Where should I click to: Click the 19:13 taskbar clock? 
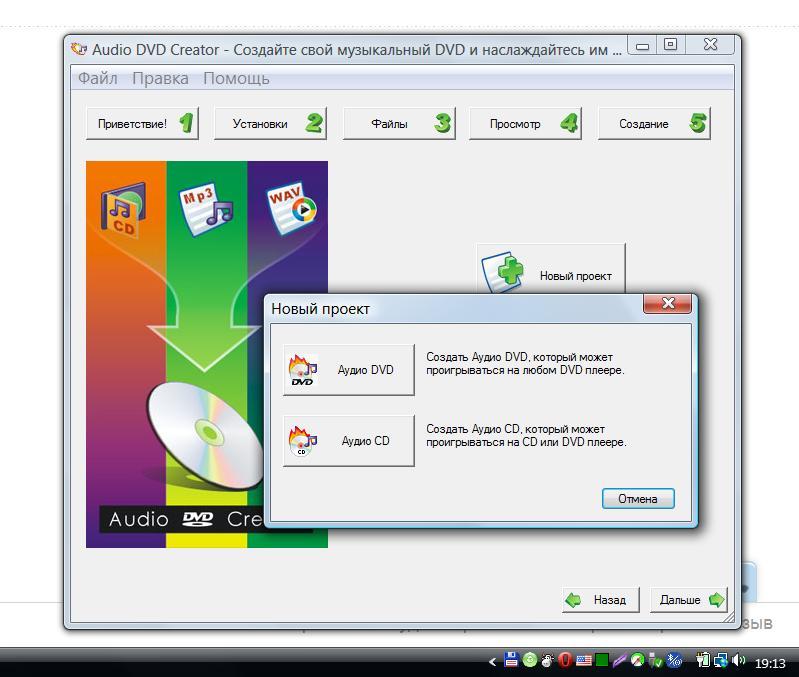point(770,663)
